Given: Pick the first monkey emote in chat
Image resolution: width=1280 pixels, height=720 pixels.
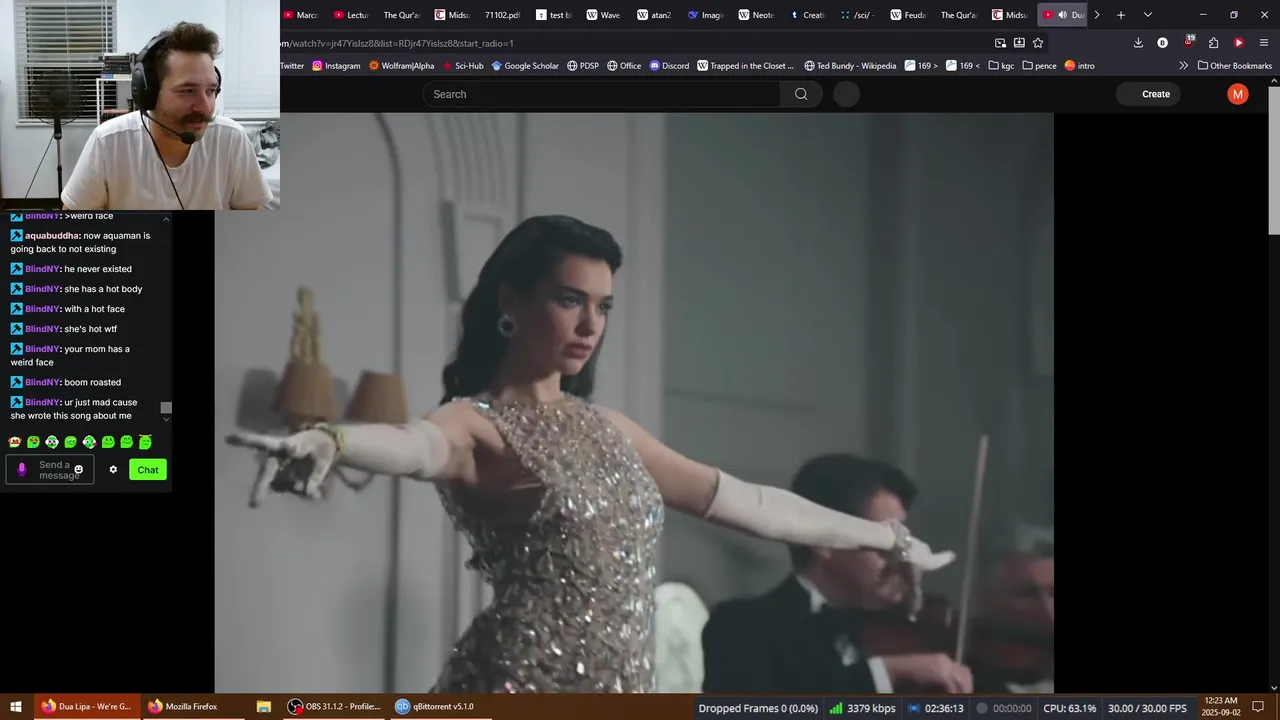Looking at the screenshot, I should pos(15,442).
